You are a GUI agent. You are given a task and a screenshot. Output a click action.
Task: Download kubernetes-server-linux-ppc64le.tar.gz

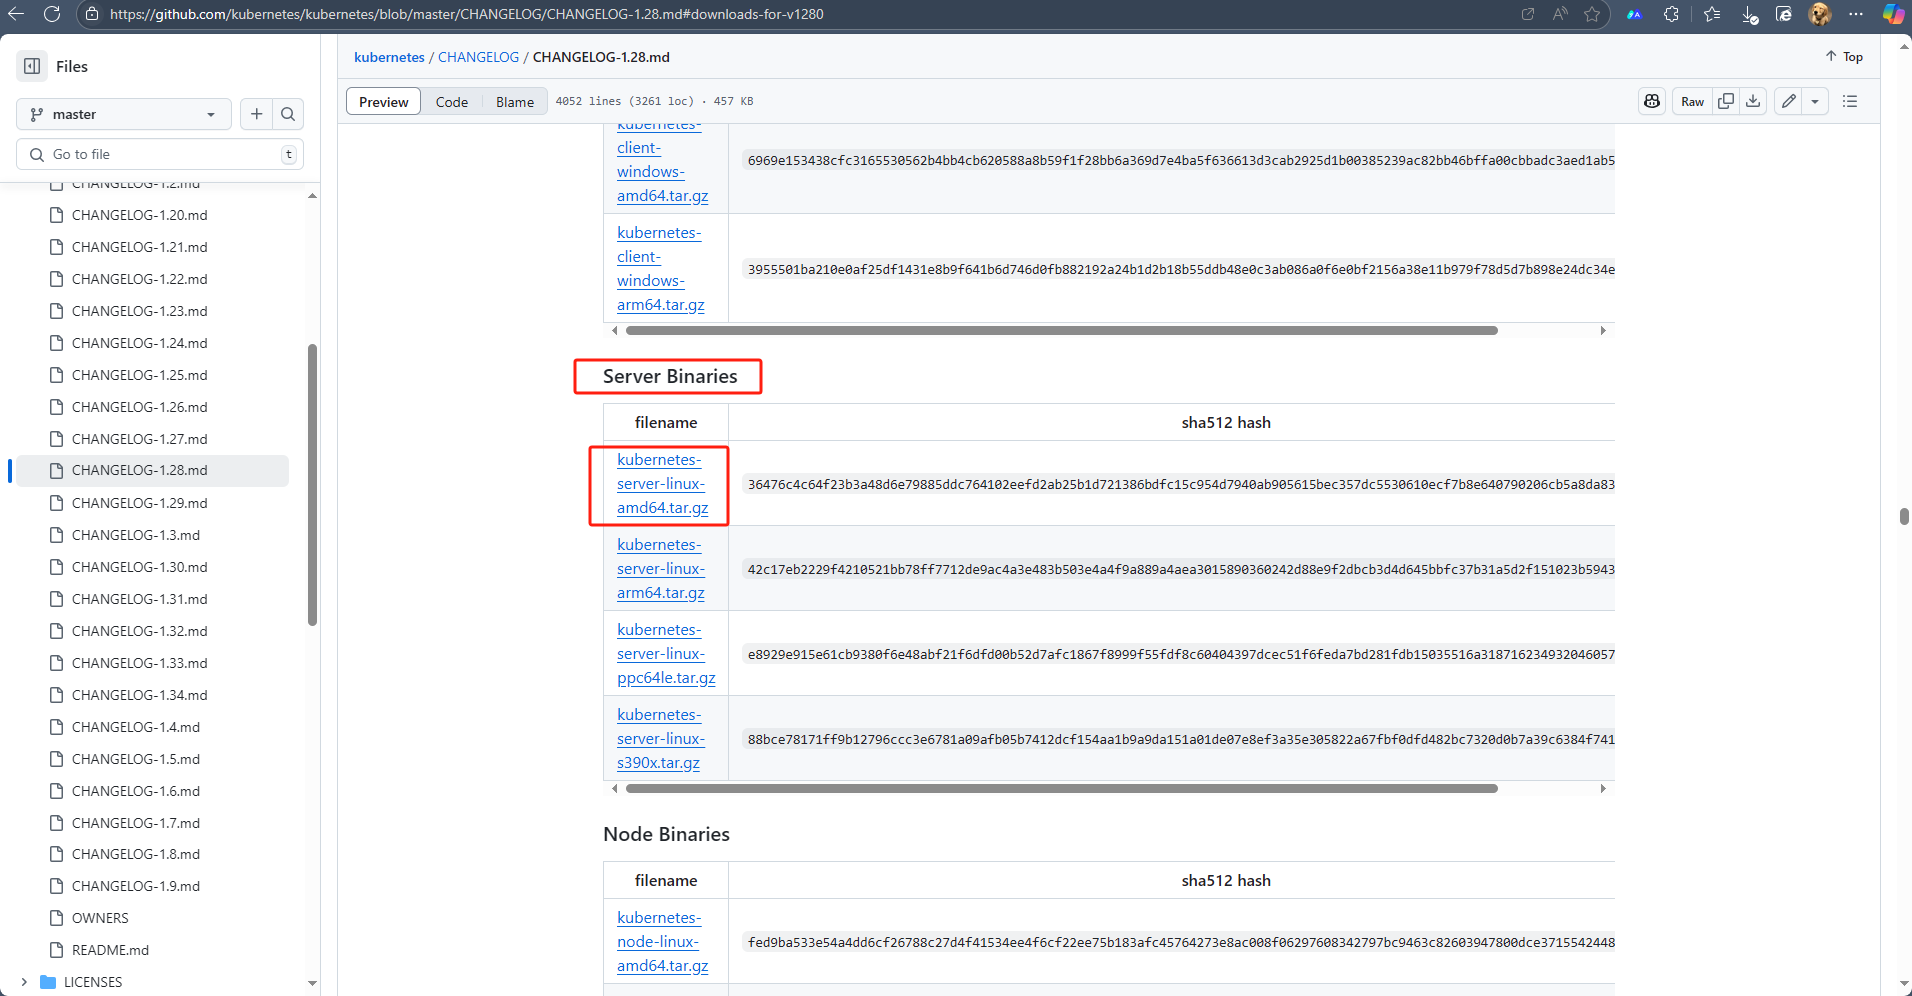pos(666,654)
